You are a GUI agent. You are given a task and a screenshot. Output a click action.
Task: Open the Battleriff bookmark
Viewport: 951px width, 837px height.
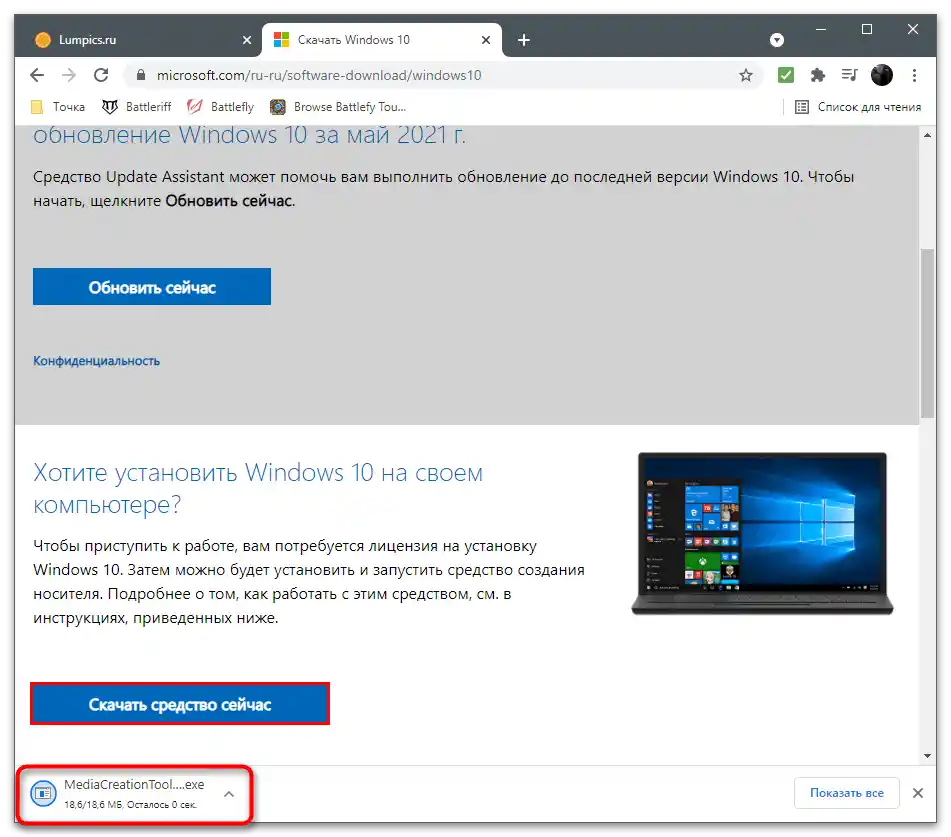[137, 107]
